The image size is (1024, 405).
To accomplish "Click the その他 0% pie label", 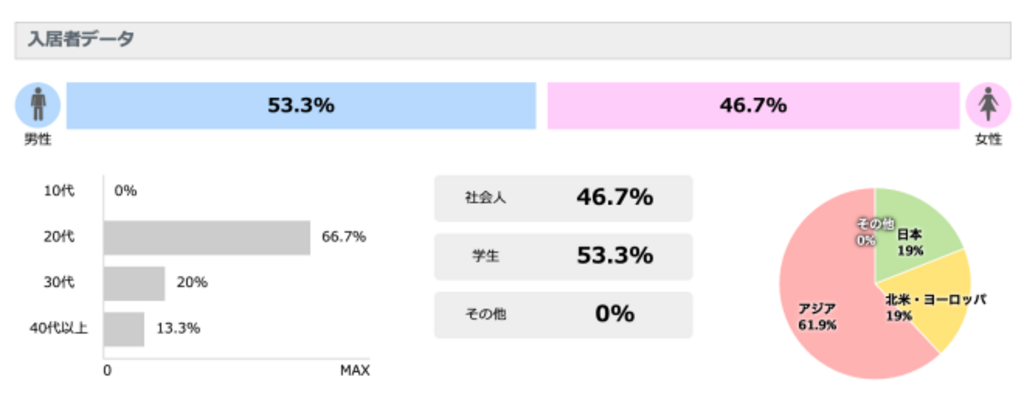I will coord(866,231).
